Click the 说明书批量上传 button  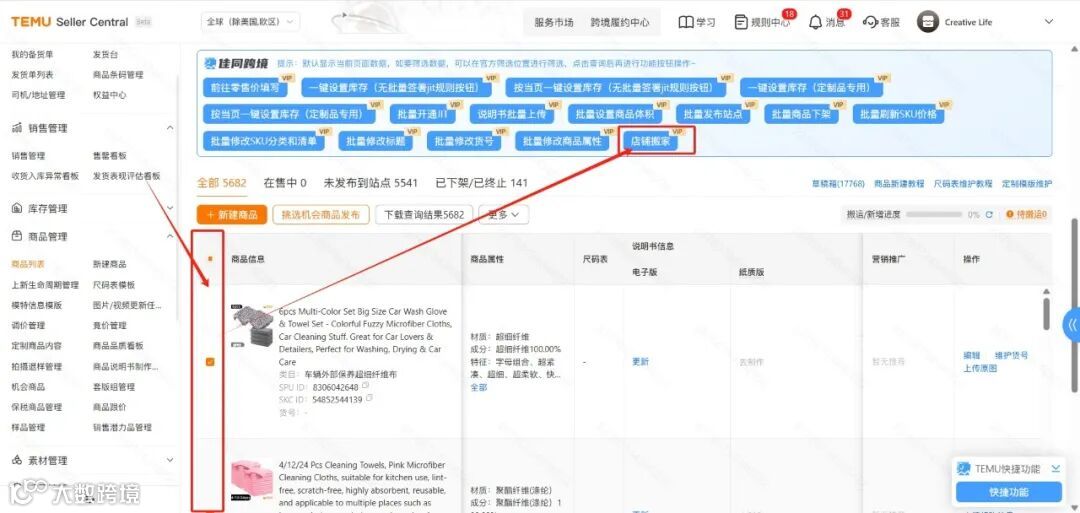pyautogui.click(x=512, y=114)
